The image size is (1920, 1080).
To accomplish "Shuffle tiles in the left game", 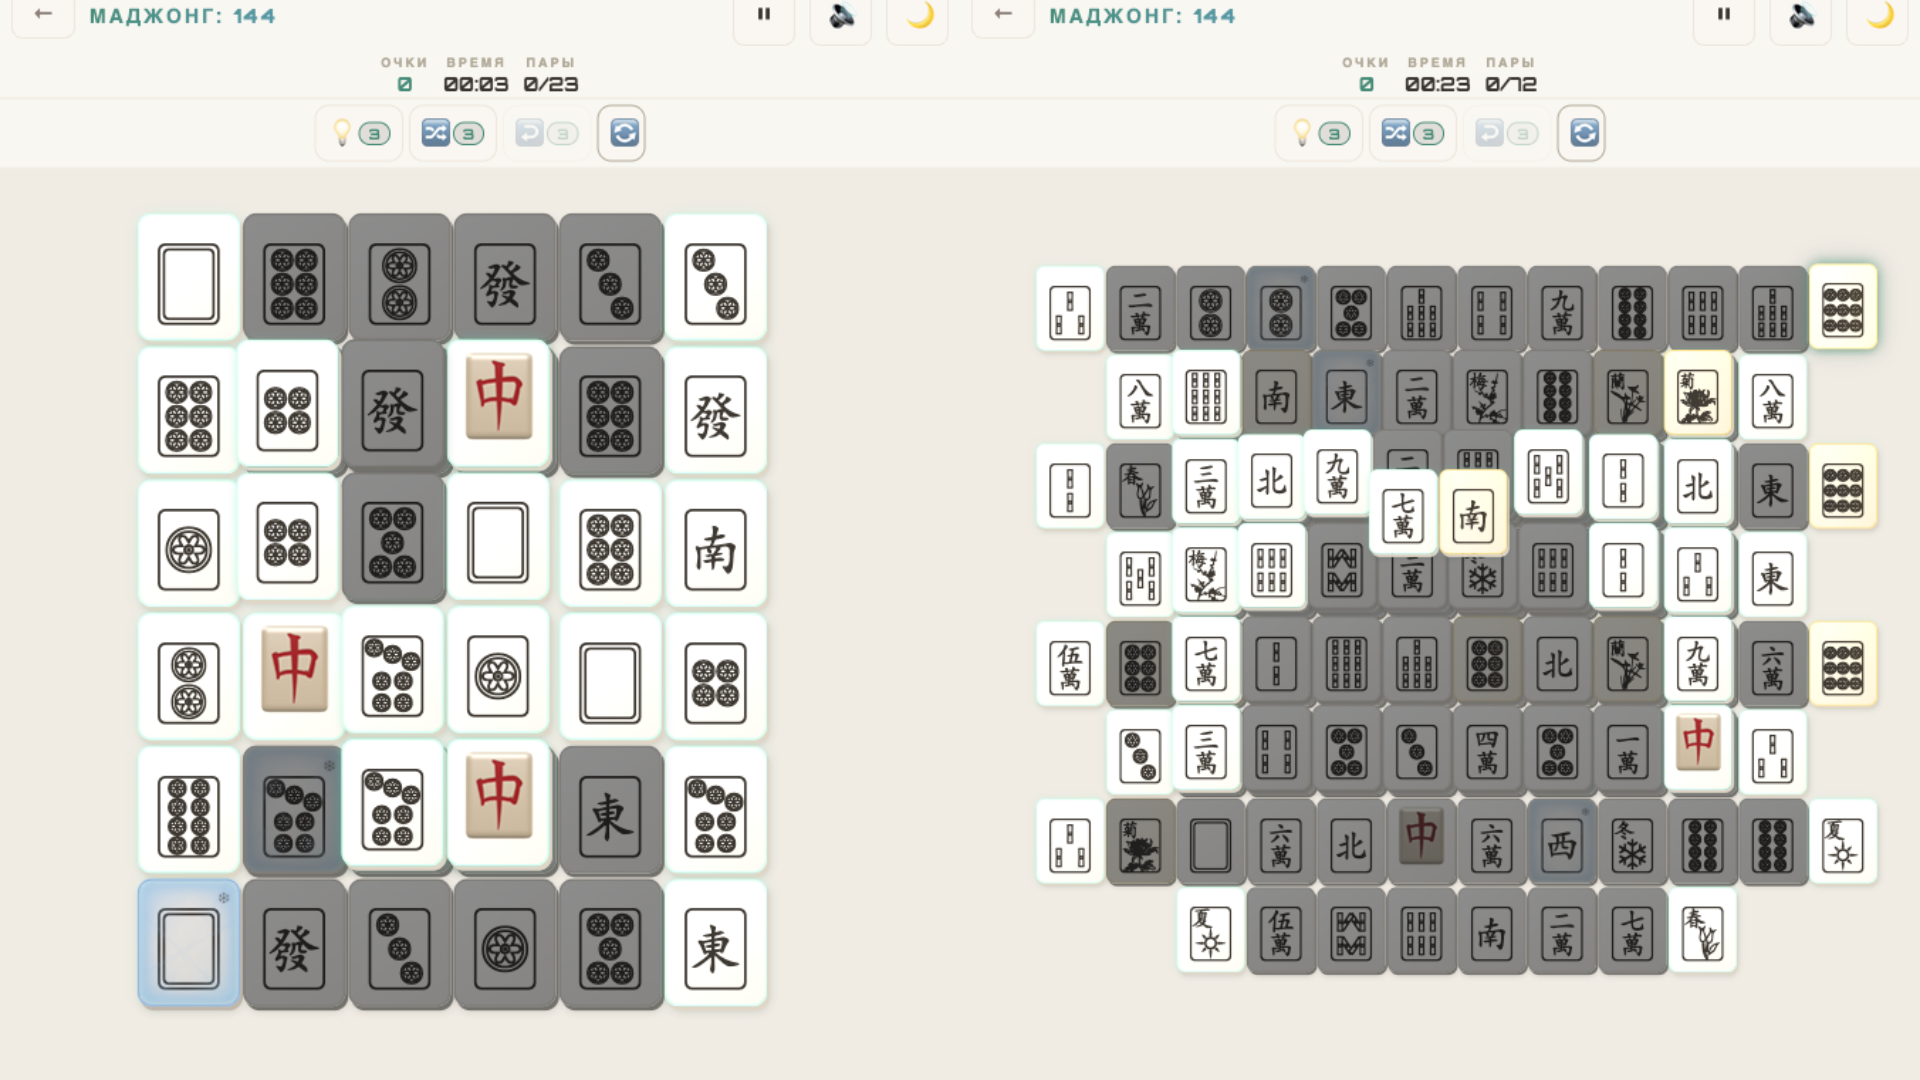I will [452, 133].
